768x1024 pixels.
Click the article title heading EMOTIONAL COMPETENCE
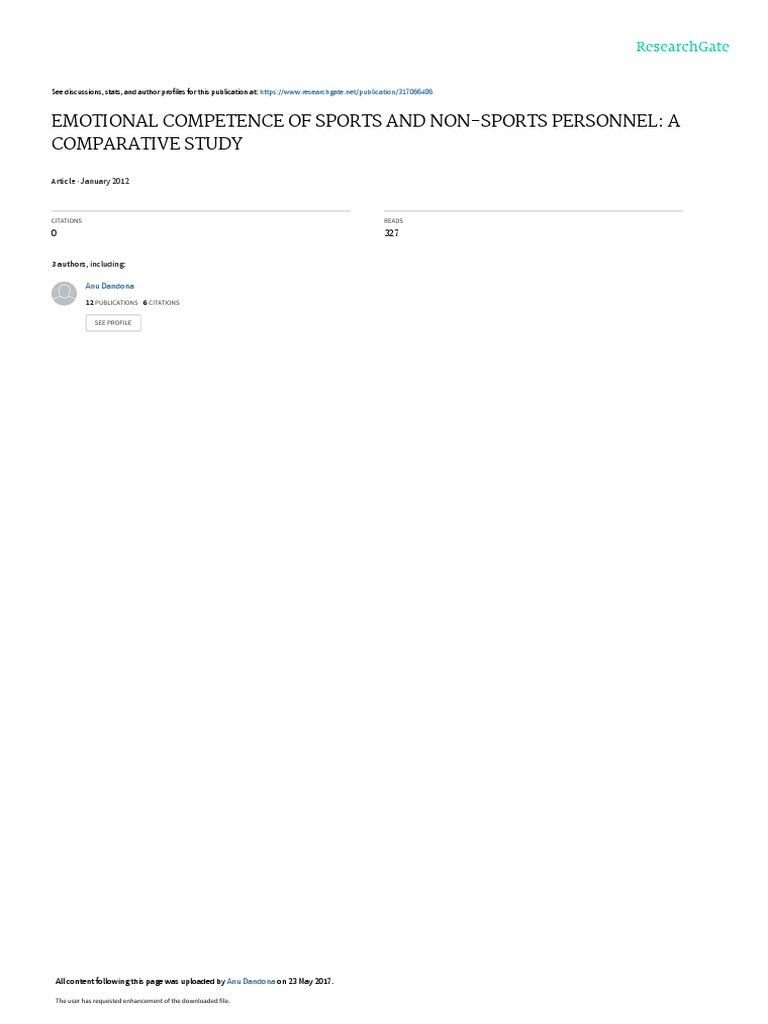click(x=366, y=132)
